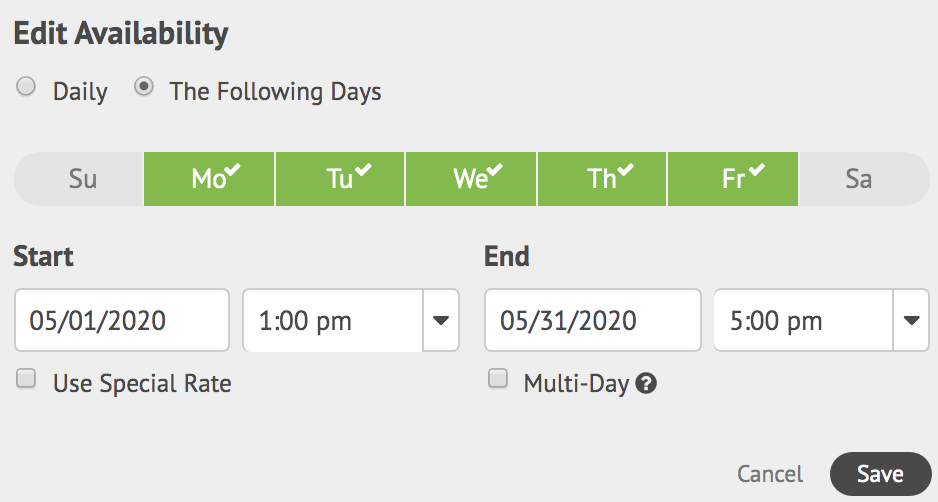
Task: Deselect Friday (Fr) day button
Action: click(x=733, y=179)
